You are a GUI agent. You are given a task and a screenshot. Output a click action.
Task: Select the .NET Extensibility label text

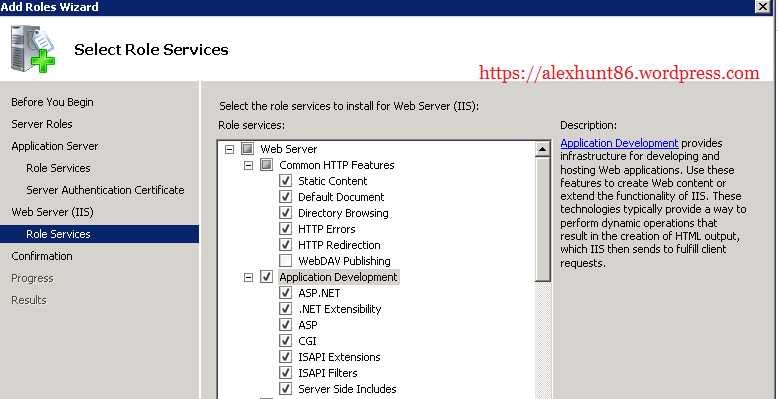(339, 309)
